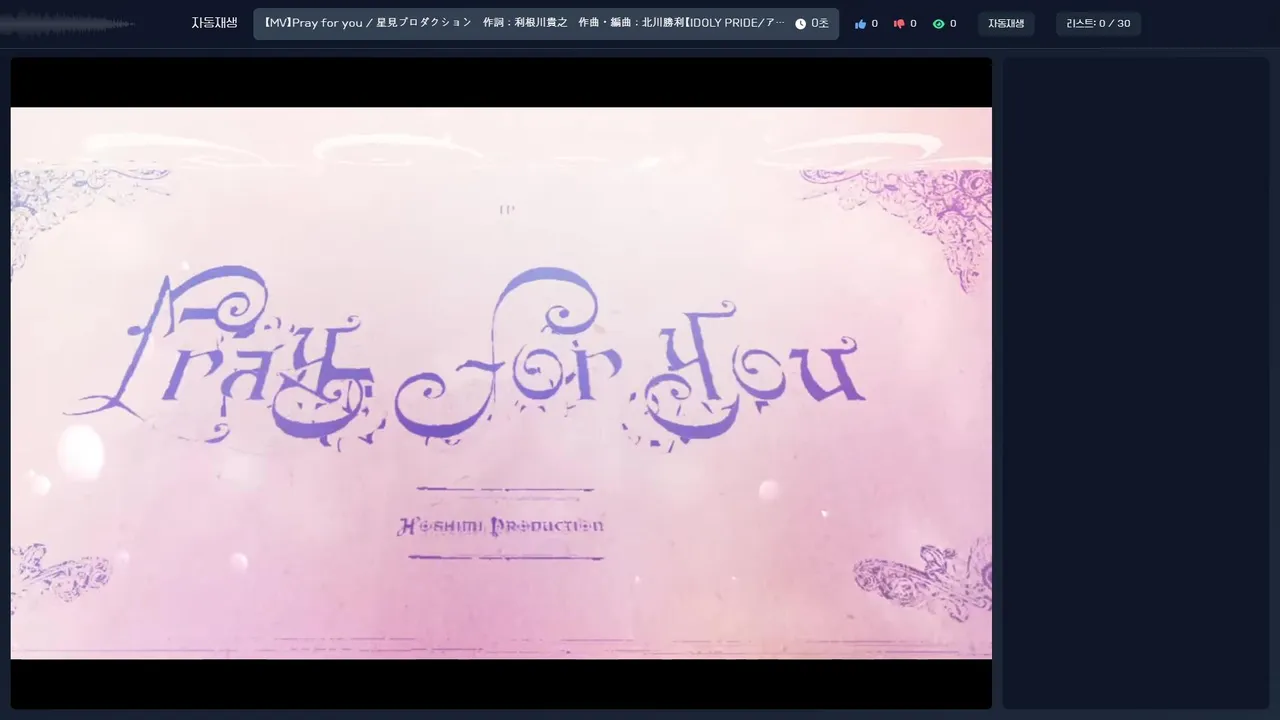Click the 자동재생 button beside view count
1280x720 pixels.
(1006, 24)
